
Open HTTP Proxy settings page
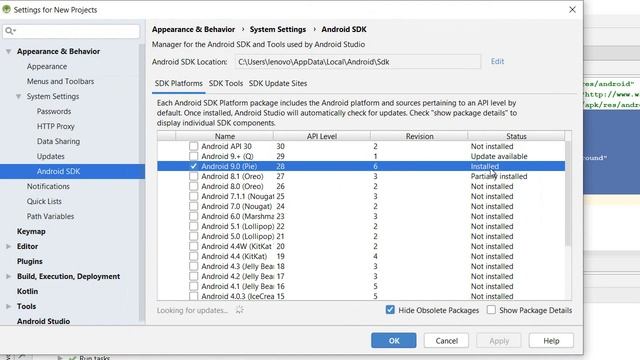[x=56, y=127]
